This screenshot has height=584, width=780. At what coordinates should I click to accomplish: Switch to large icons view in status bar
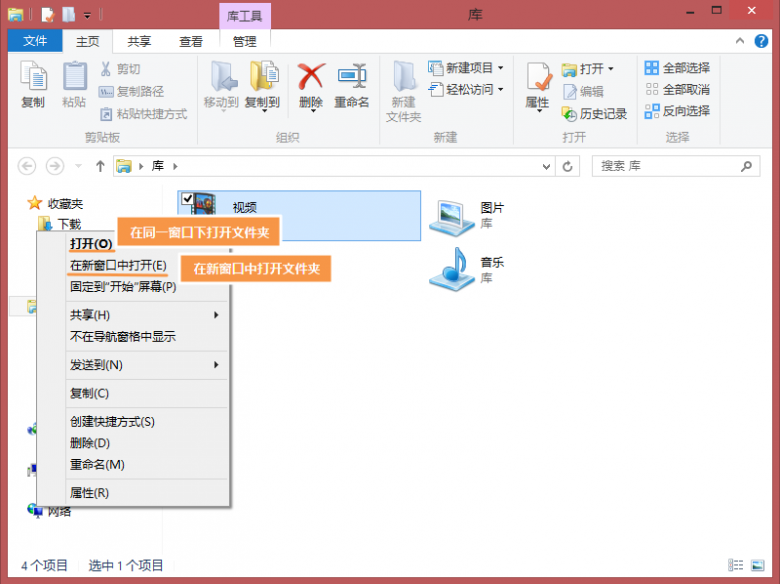click(x=759, y=565)
